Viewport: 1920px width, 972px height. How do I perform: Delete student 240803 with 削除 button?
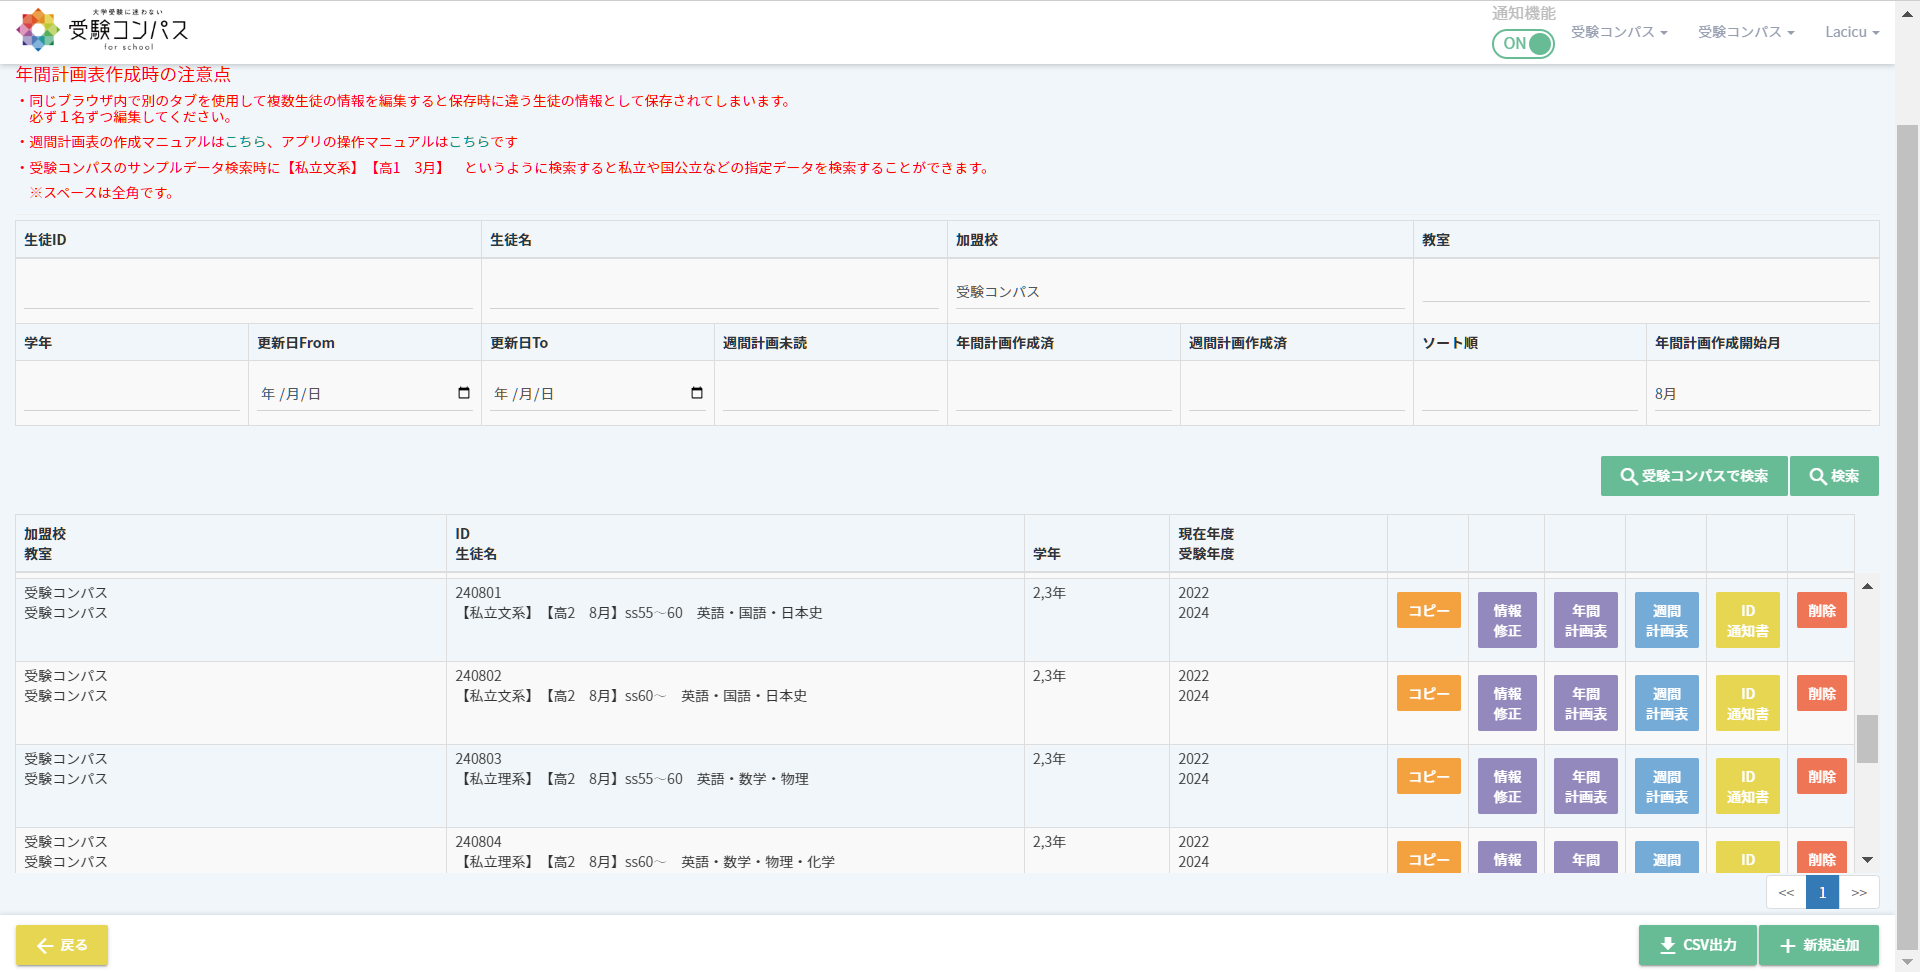coord(1822,776)
